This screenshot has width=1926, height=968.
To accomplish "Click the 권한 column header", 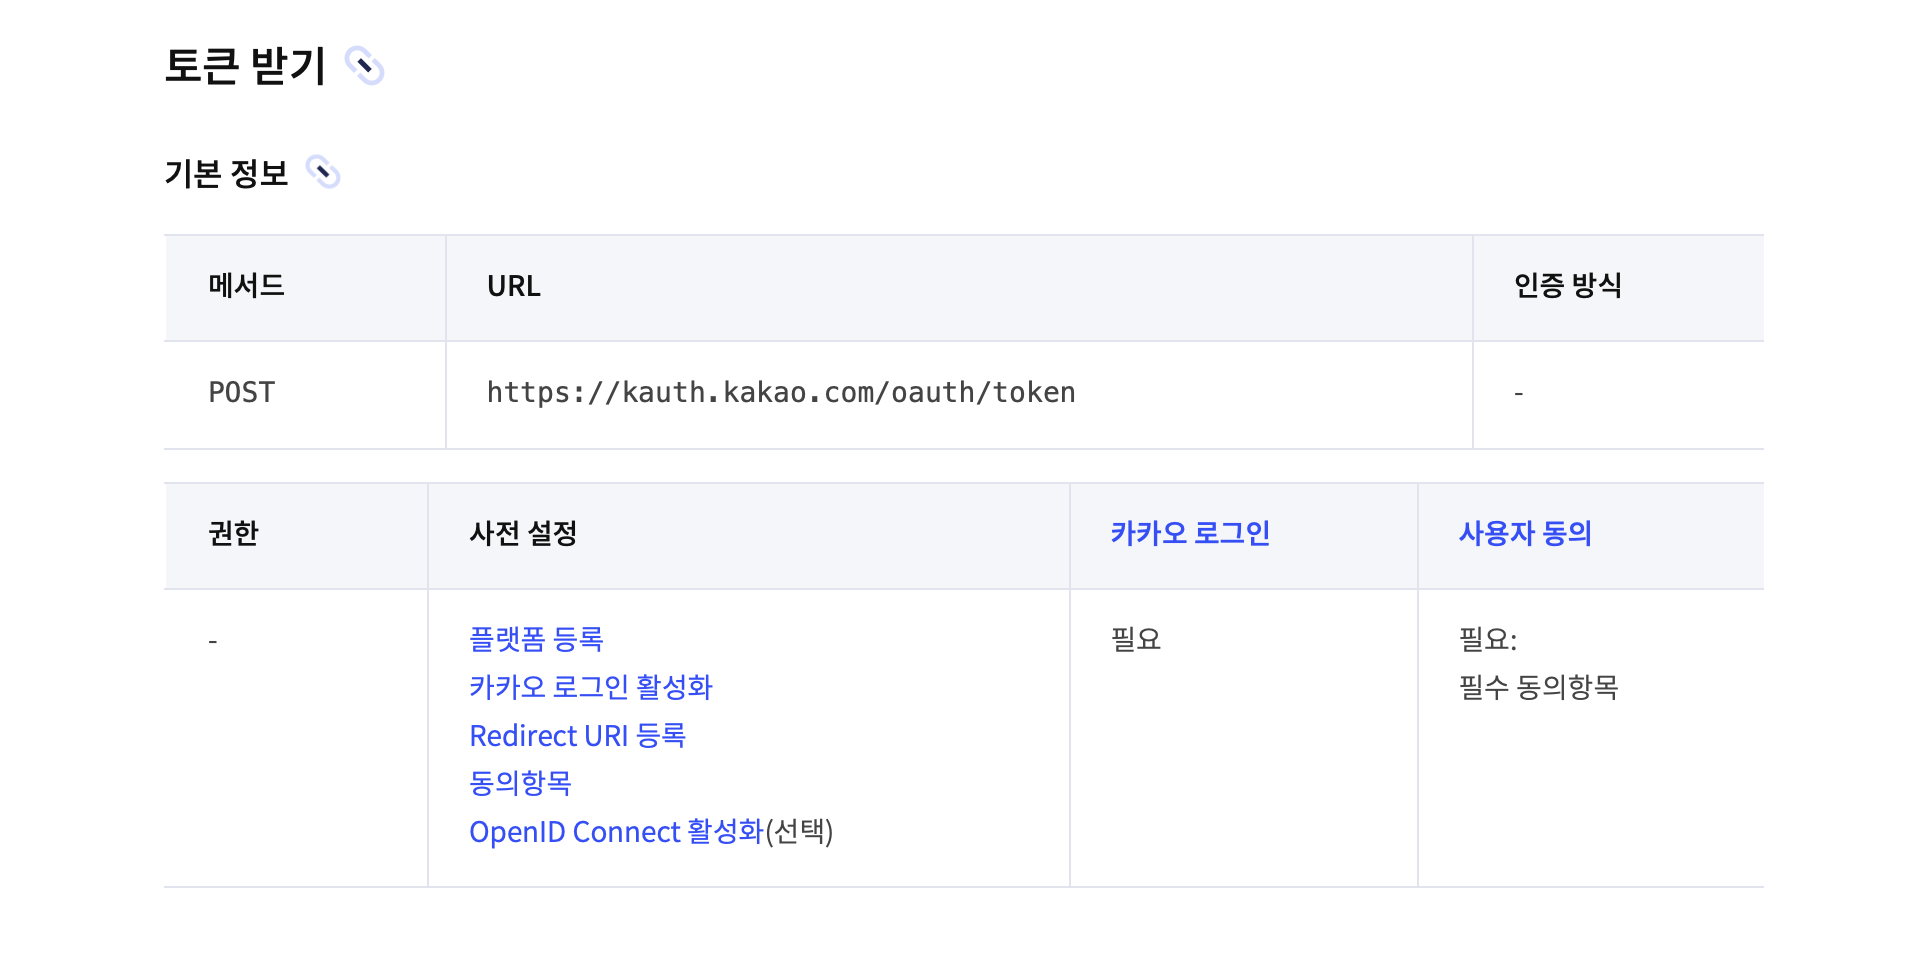I will coord(234,533).
